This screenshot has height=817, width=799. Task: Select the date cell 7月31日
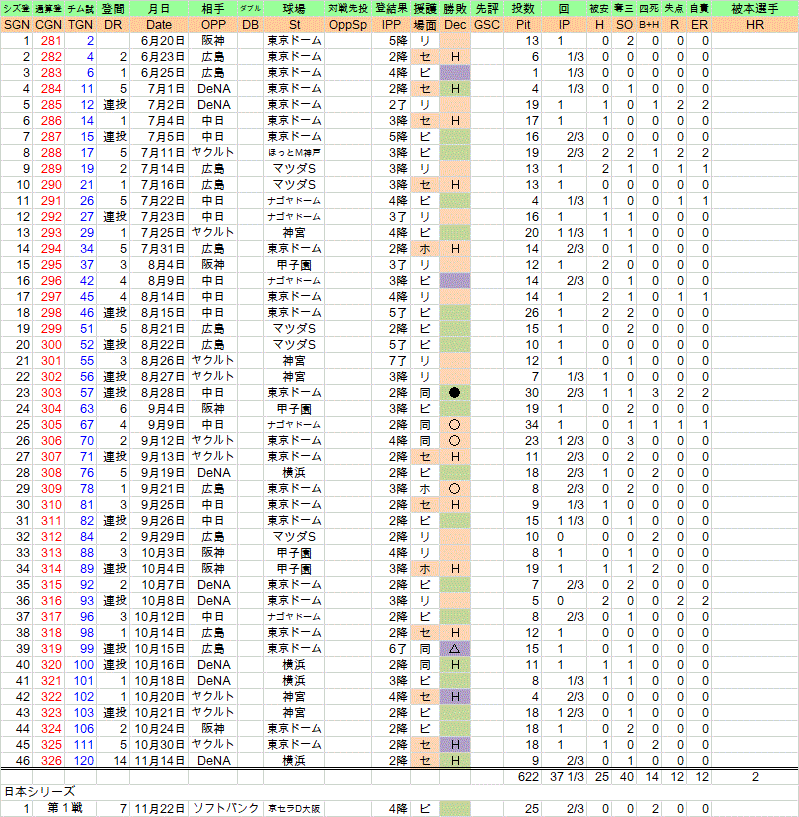pyautogui.click(x=163, y=249)
